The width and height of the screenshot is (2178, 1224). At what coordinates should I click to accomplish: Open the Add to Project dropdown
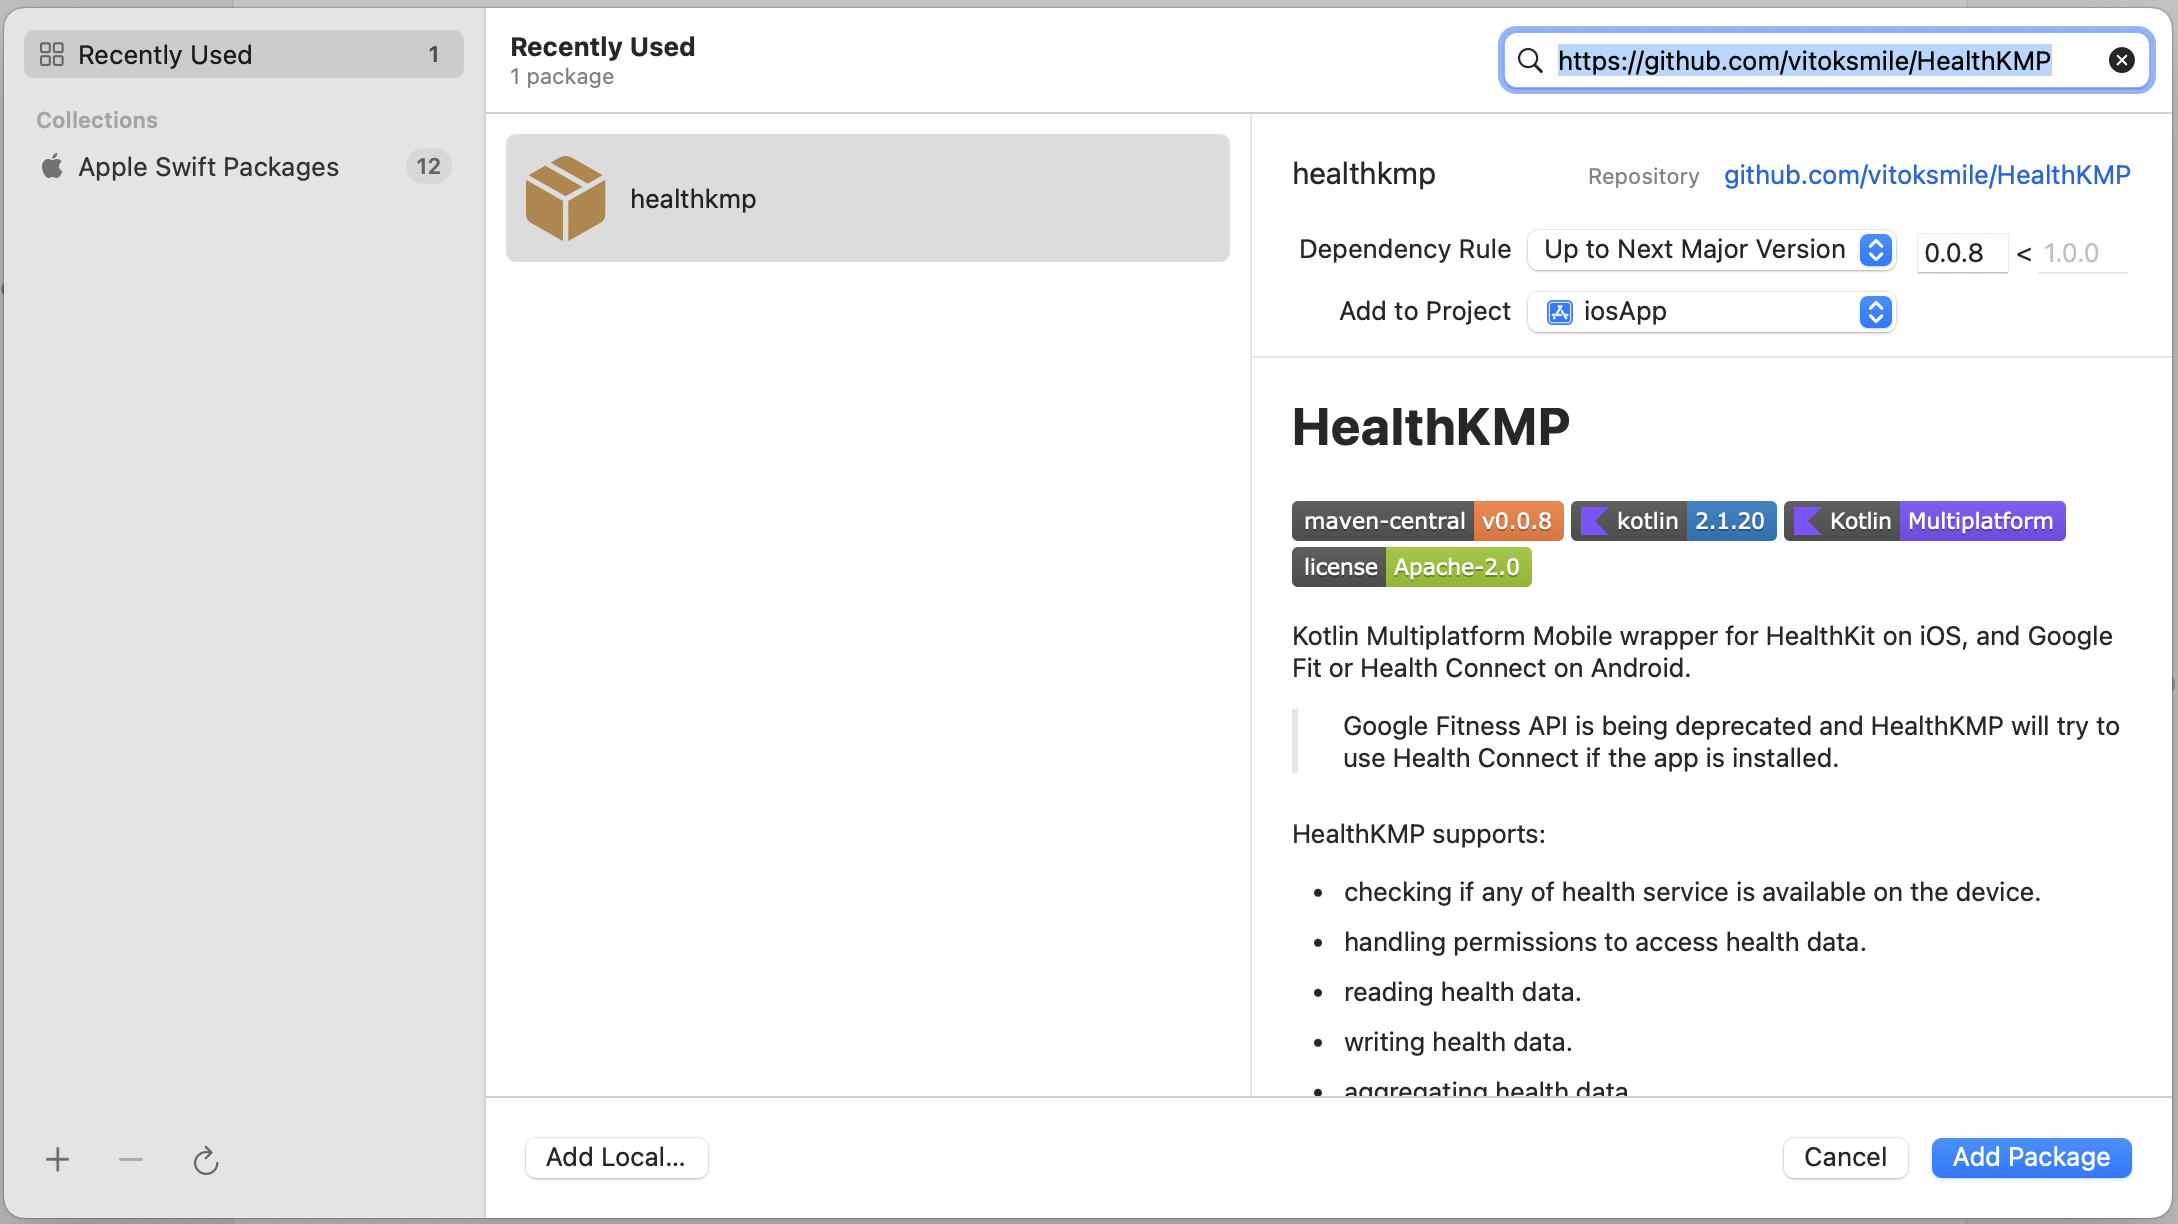[1711, 312]
